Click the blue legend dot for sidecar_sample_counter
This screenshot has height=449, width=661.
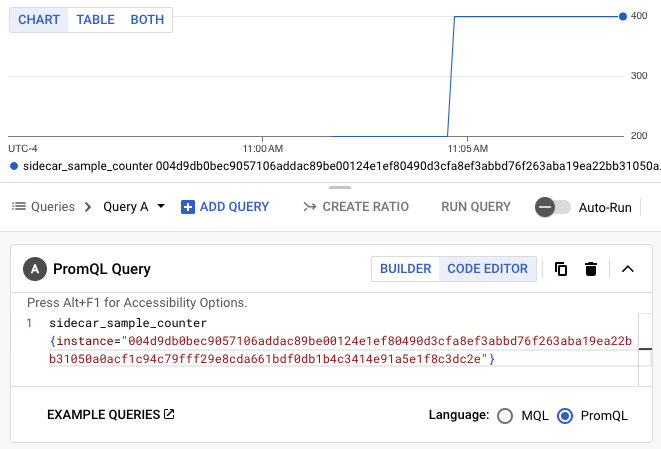13,166
